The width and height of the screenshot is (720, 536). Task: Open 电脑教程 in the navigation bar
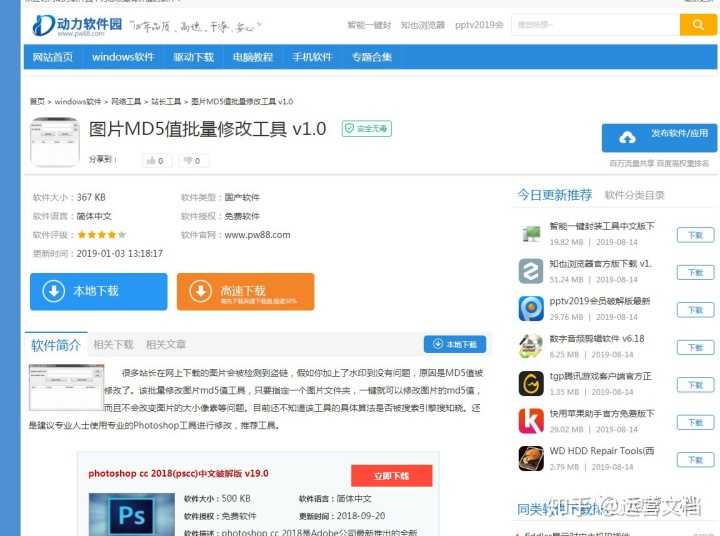pos(253,57)
